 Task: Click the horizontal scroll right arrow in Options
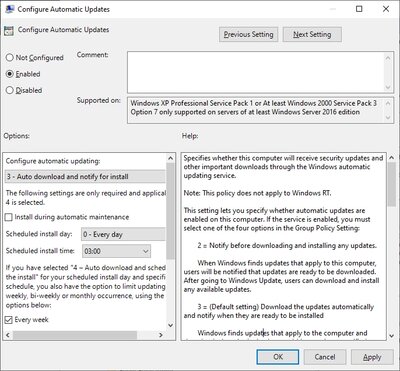pos(161,335)
